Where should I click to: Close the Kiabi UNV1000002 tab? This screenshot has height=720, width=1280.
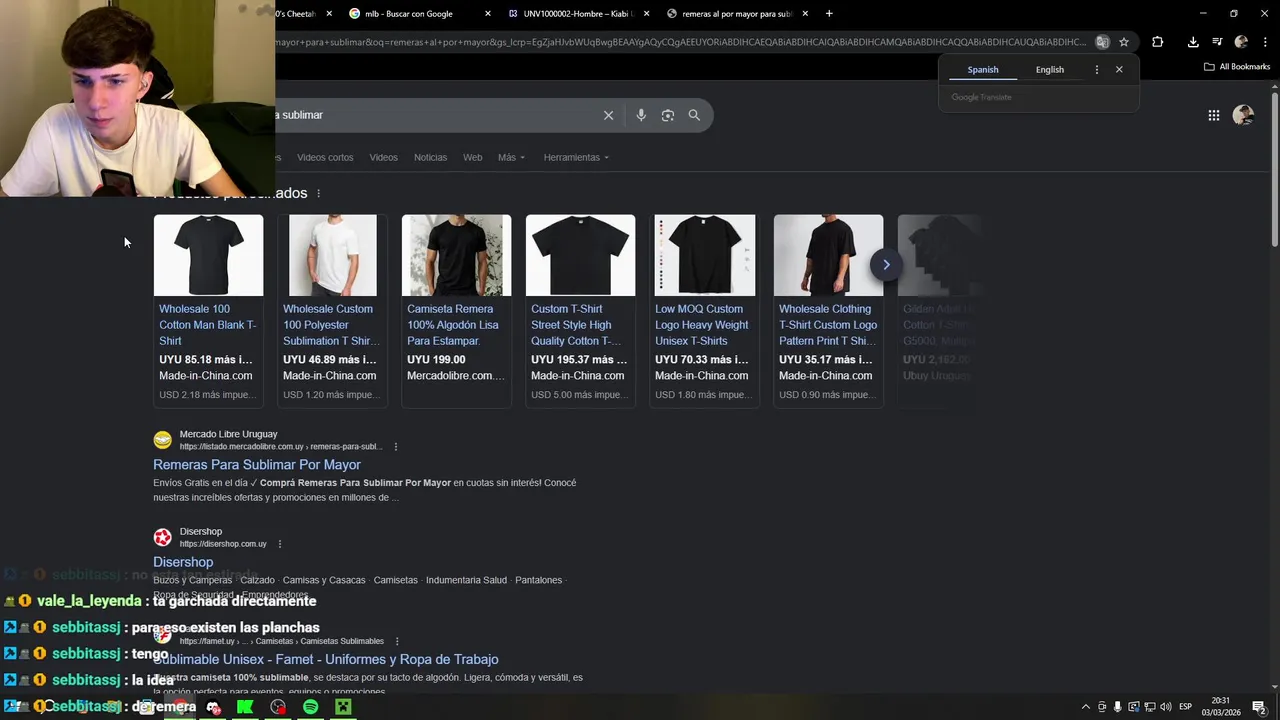click(647, 14)
